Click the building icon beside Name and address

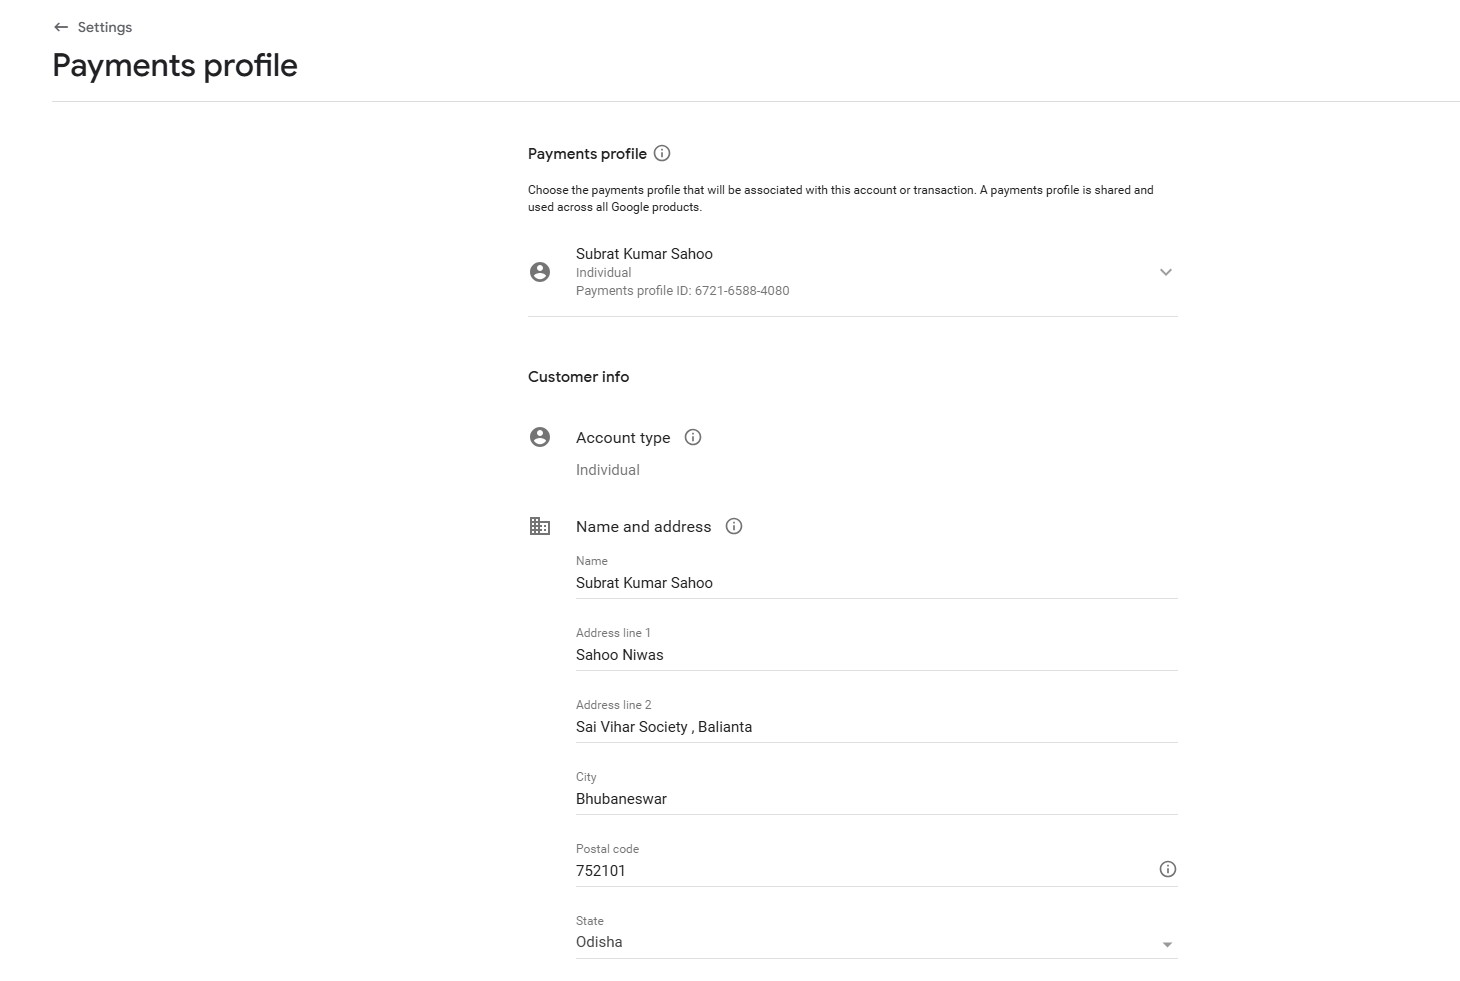540,526
